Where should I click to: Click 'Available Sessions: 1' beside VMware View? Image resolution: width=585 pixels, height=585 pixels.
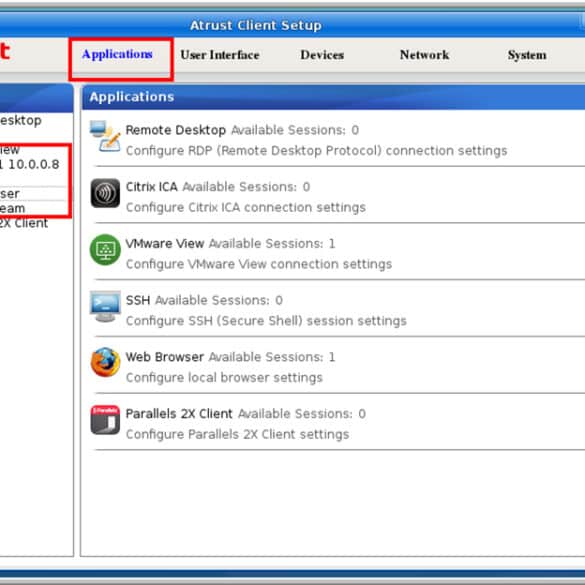[x=272, y=244]
